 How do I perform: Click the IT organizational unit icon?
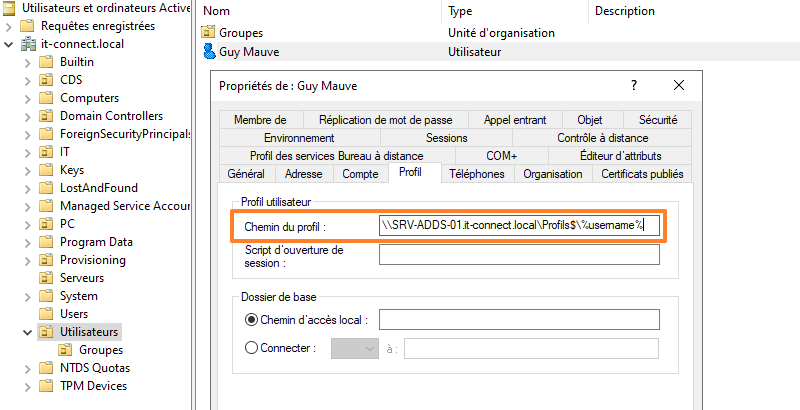coord(46,152)
